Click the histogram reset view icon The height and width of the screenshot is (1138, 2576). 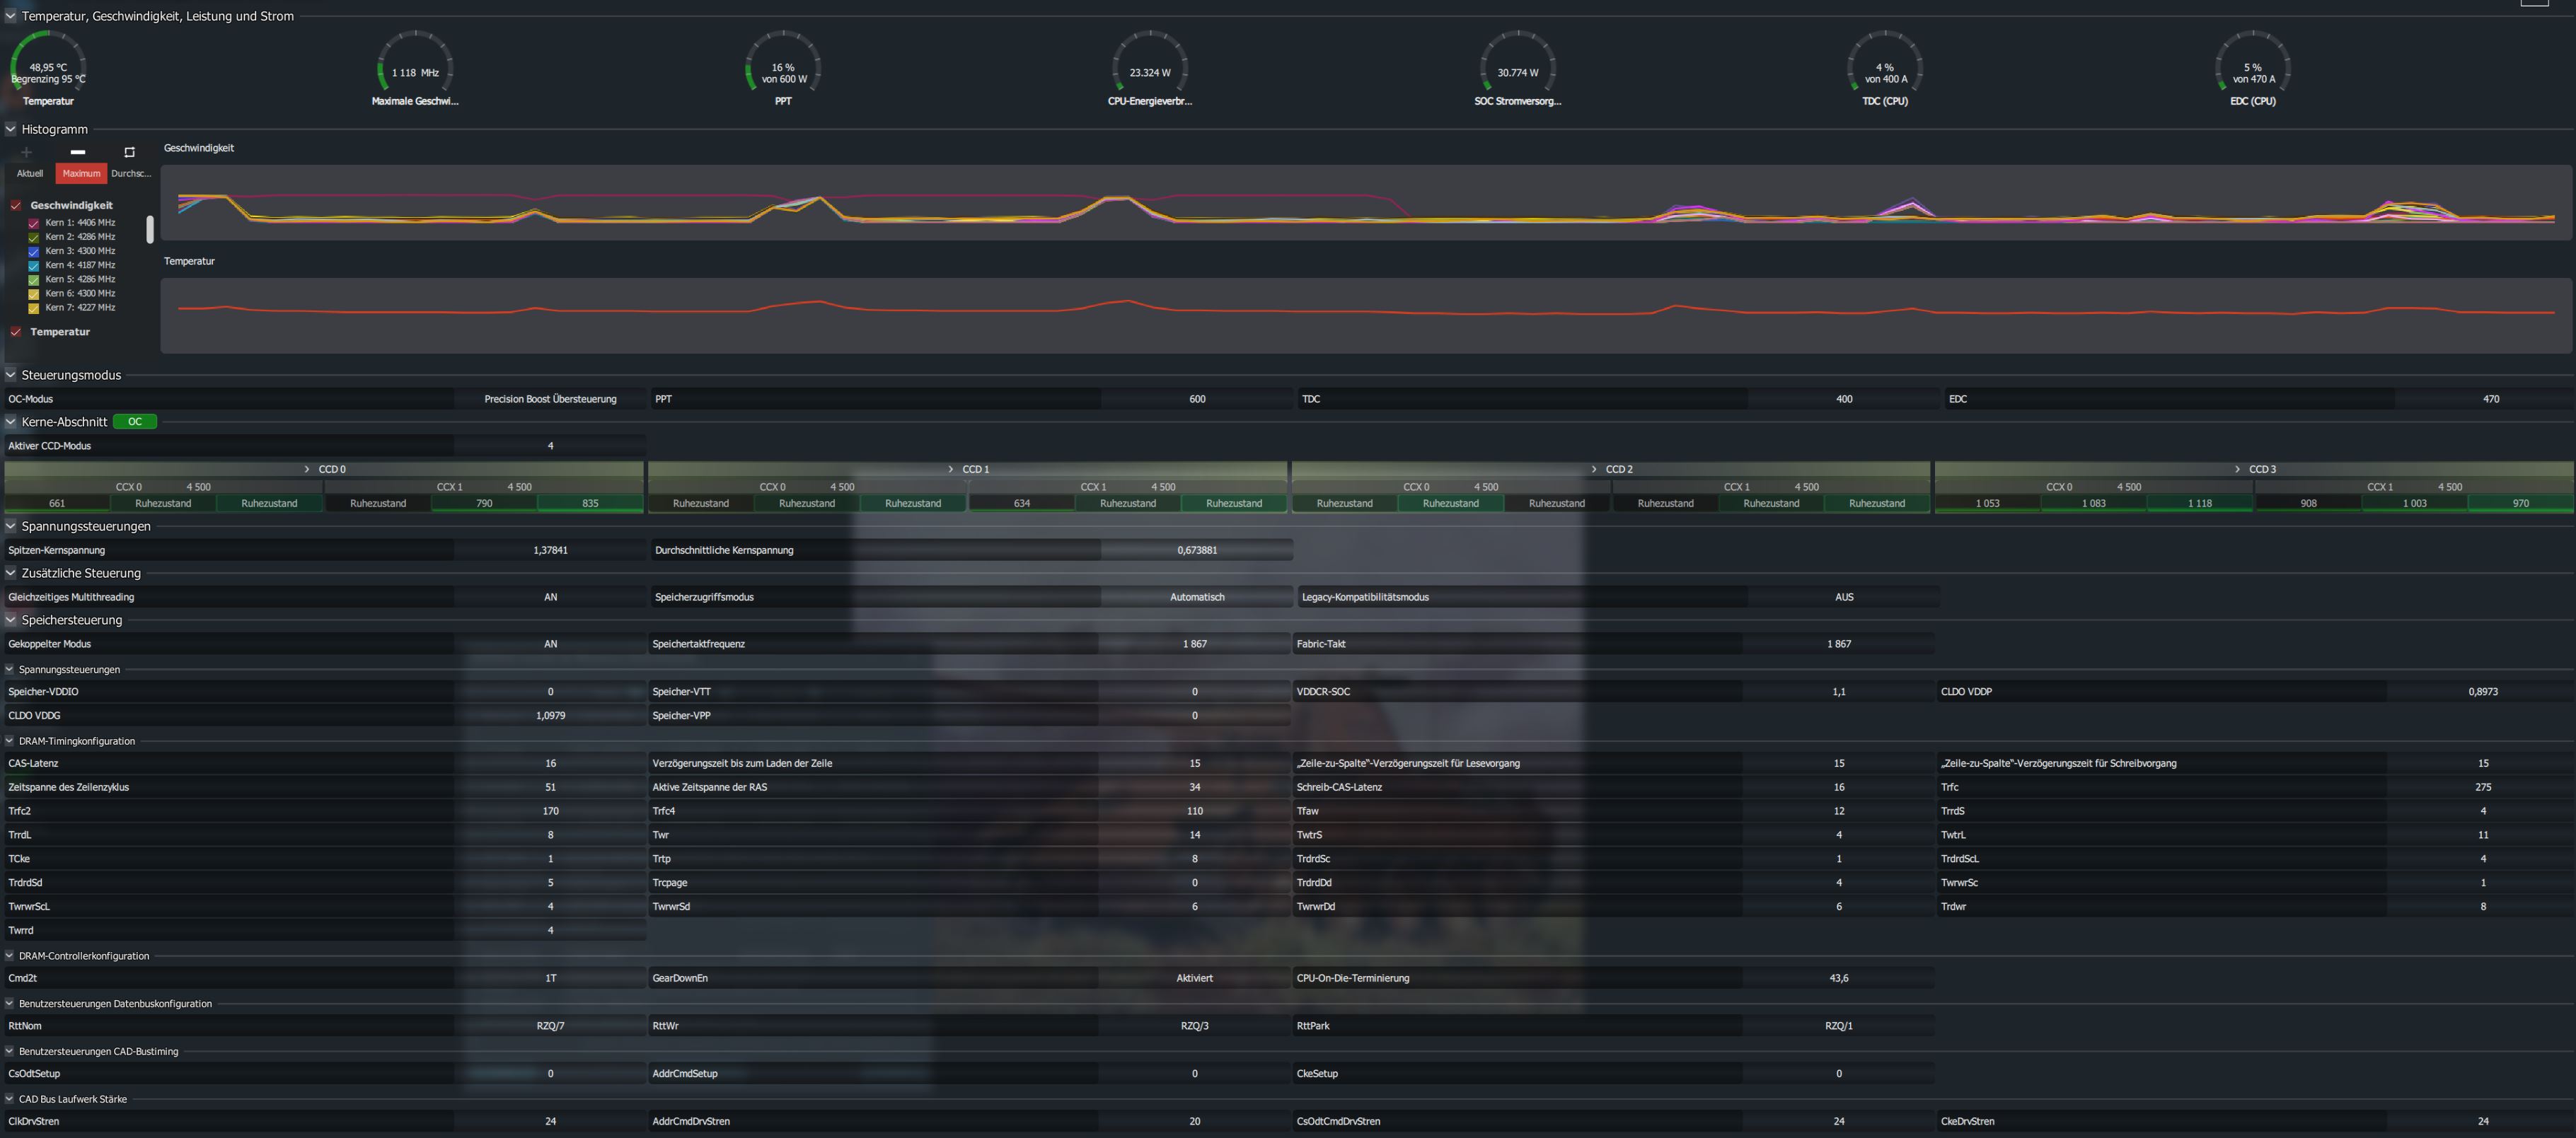tap(129, 152)
